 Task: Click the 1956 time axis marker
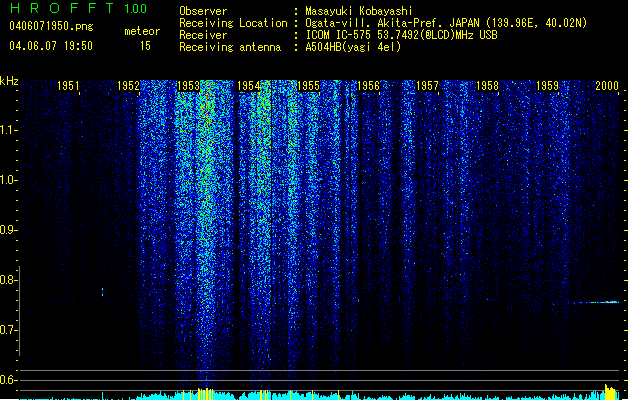pyautogui.click(x=368, y=85)
